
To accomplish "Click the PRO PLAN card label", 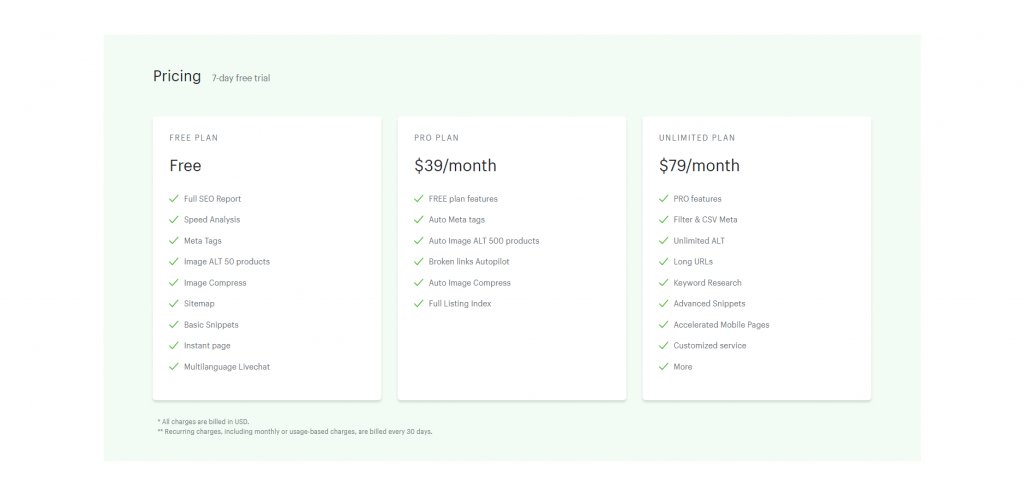I will (x=436, y=138).
